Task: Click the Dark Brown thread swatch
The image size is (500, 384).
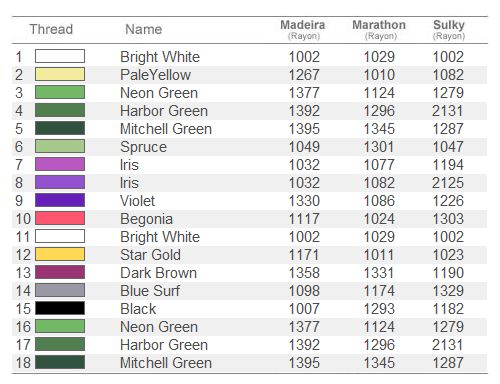Action: click(x=60, y=272)
